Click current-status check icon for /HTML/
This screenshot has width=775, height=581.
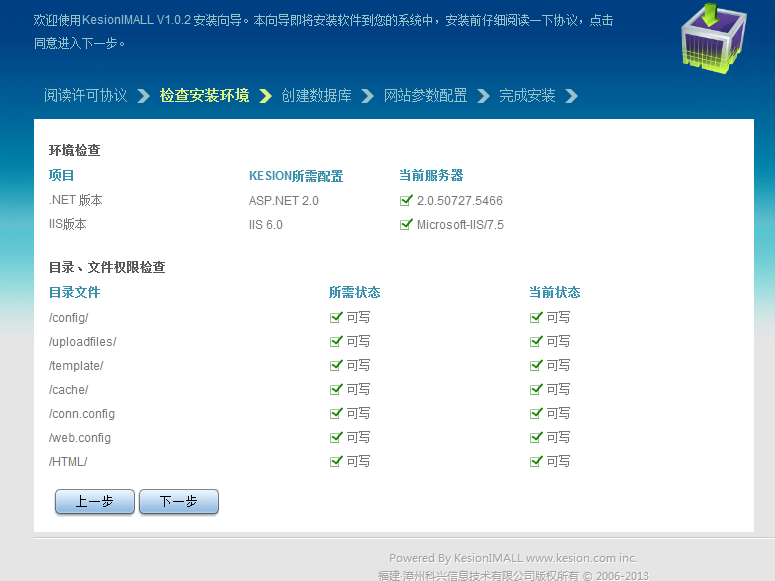536,461
